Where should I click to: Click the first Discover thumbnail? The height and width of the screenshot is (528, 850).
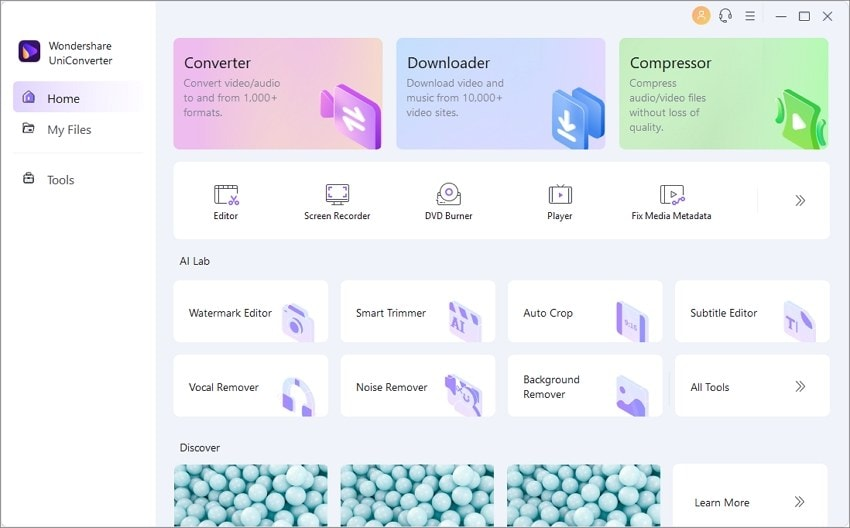[250, 495]
